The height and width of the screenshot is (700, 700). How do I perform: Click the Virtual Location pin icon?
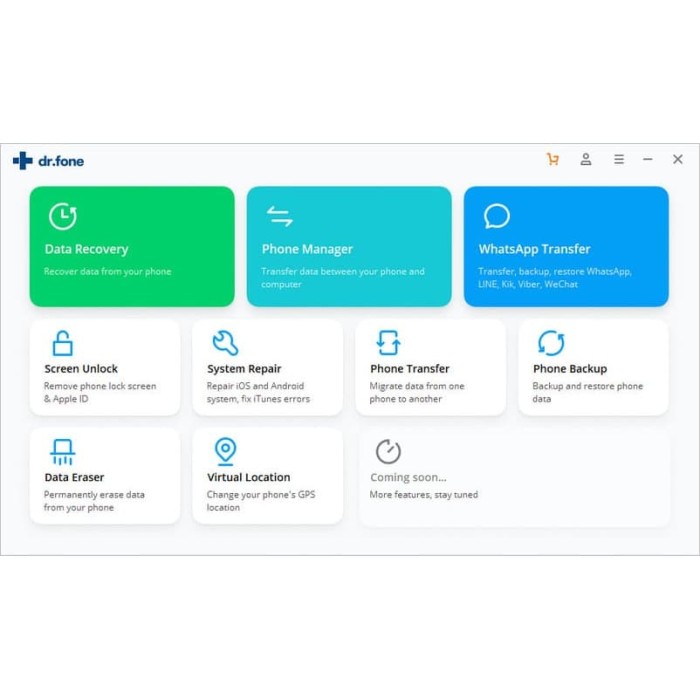[225, 452]
